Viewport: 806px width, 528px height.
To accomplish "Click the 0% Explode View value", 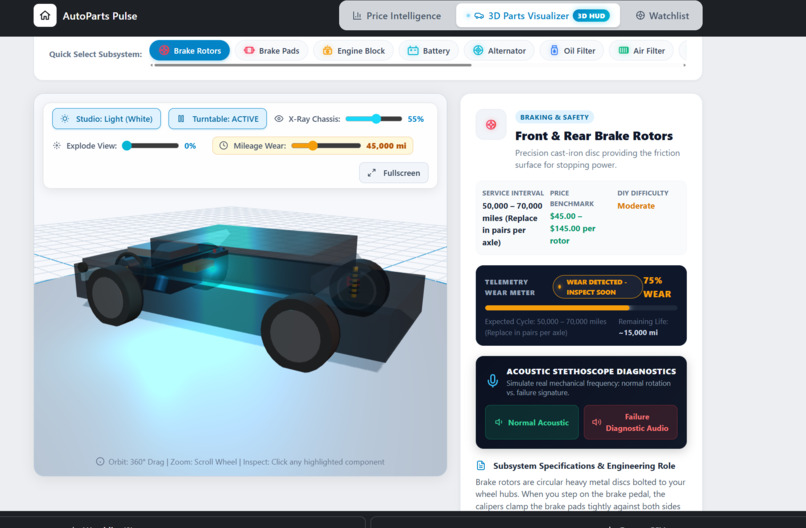I will click(x=190, y=145).
